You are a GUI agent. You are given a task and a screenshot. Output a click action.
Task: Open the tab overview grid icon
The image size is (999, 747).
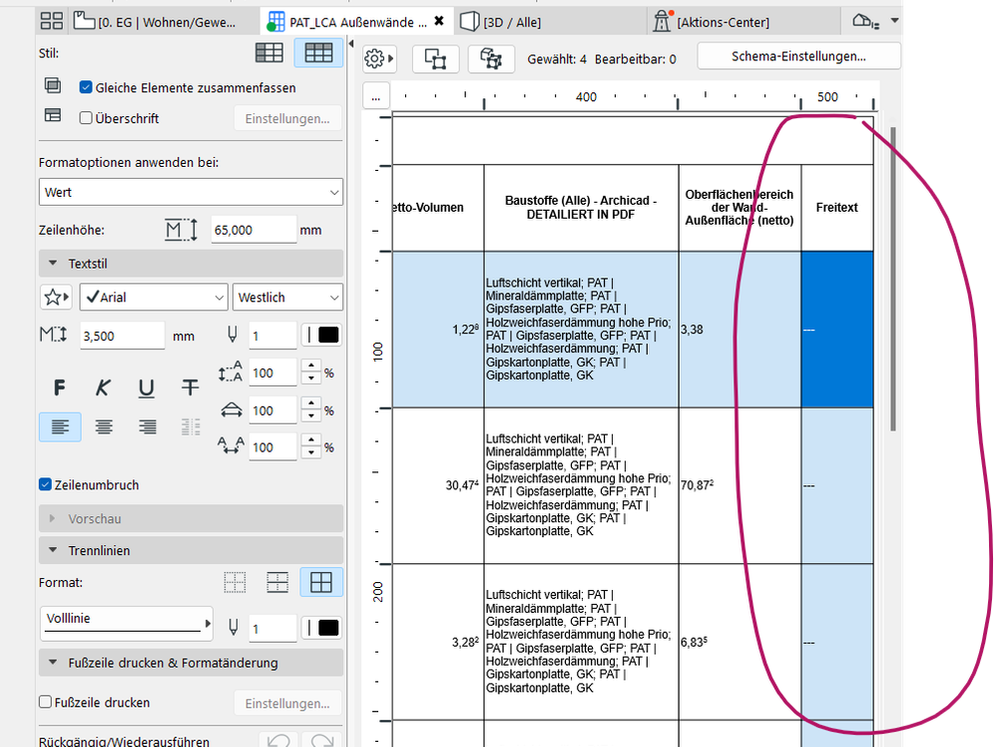tap(52, 20)
